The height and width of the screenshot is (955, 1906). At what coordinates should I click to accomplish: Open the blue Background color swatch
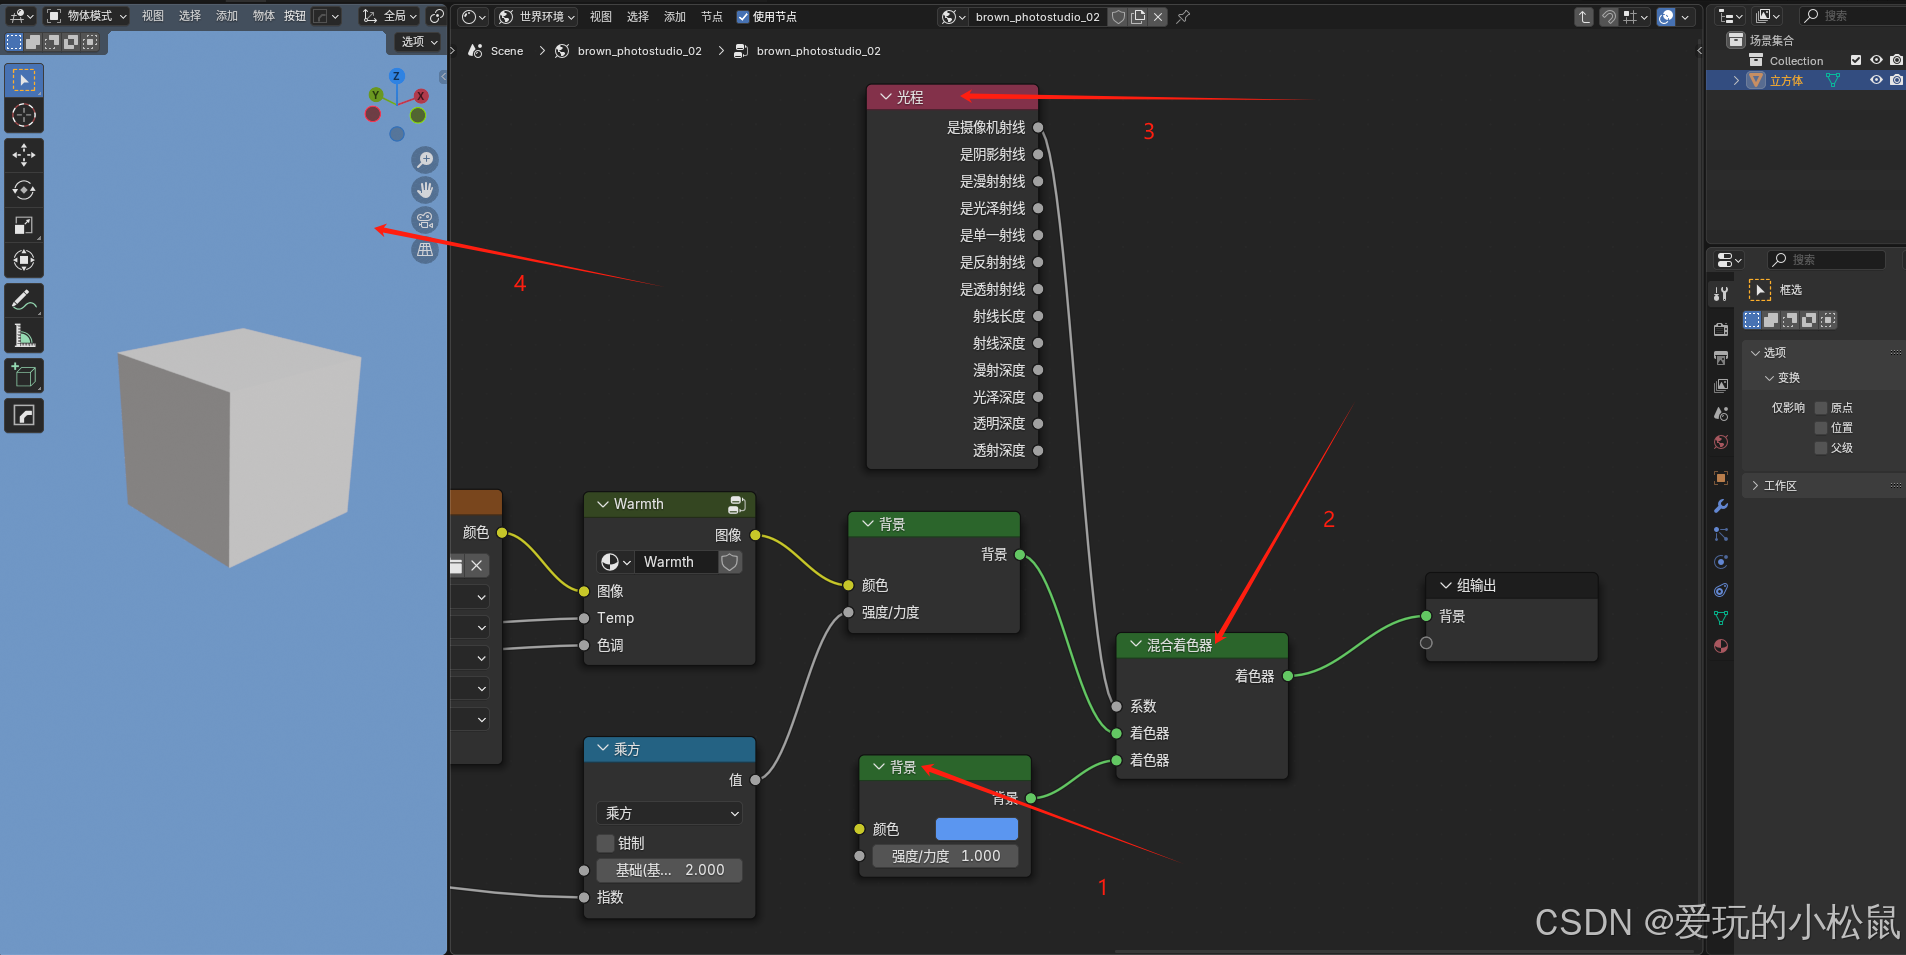[977, 829]
